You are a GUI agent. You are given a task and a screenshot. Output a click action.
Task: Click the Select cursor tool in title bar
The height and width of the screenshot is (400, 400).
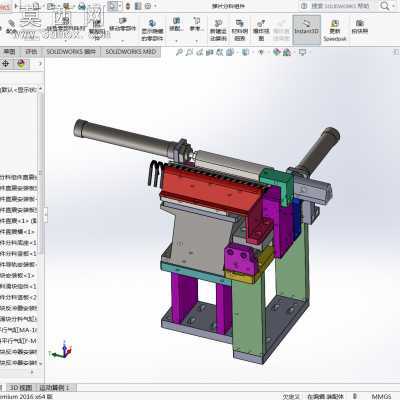(x=113, y=6)
